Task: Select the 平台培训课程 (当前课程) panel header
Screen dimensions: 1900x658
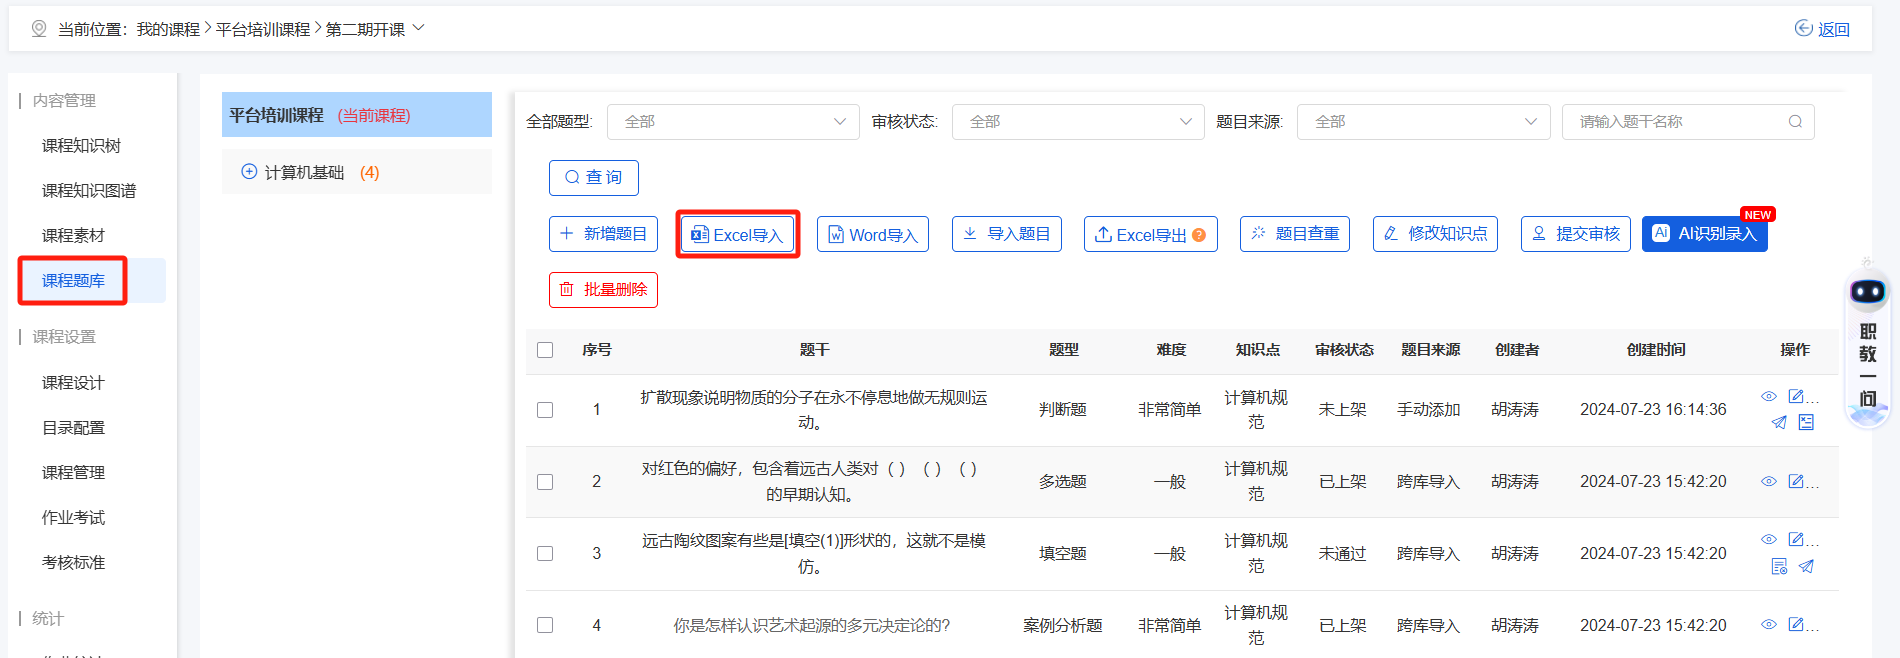Action: tap(357, 115)
